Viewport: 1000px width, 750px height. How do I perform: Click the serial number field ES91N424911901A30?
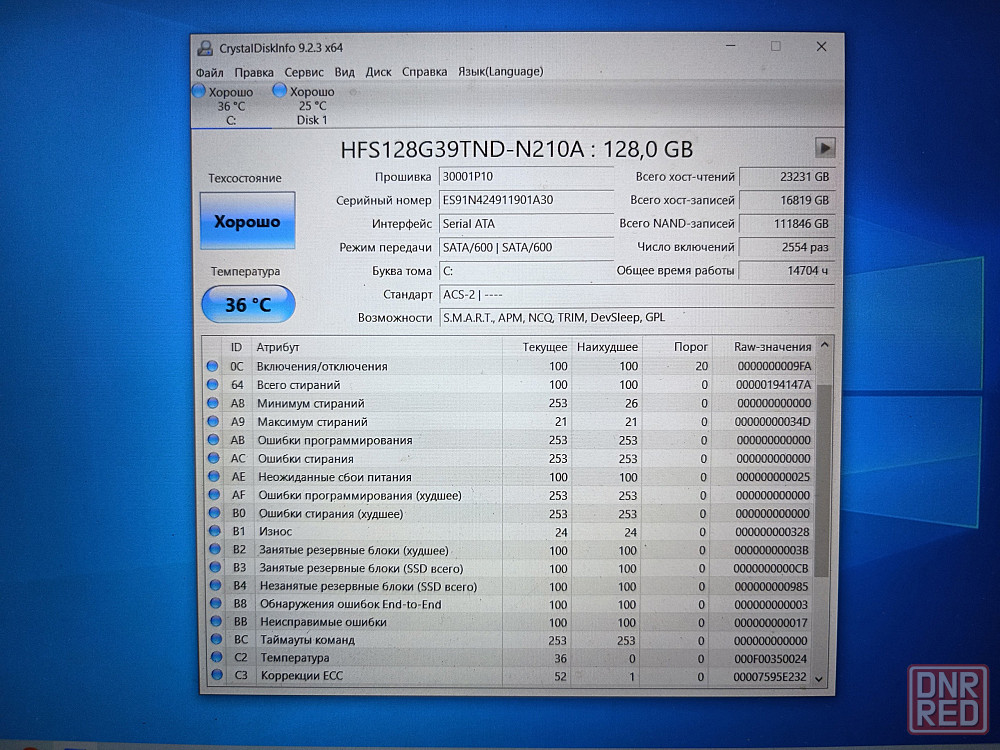pyautogui.click(x=526, y=200)
